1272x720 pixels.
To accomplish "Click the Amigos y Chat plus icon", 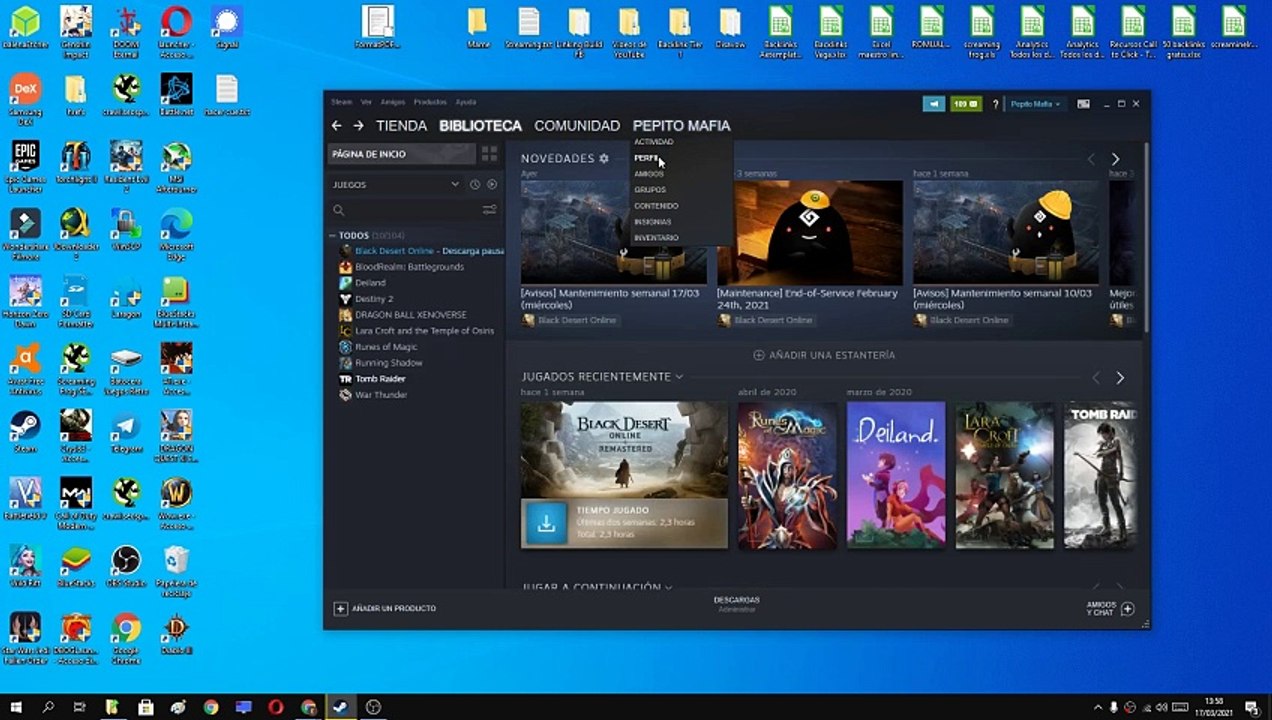I will point(1127,608).
